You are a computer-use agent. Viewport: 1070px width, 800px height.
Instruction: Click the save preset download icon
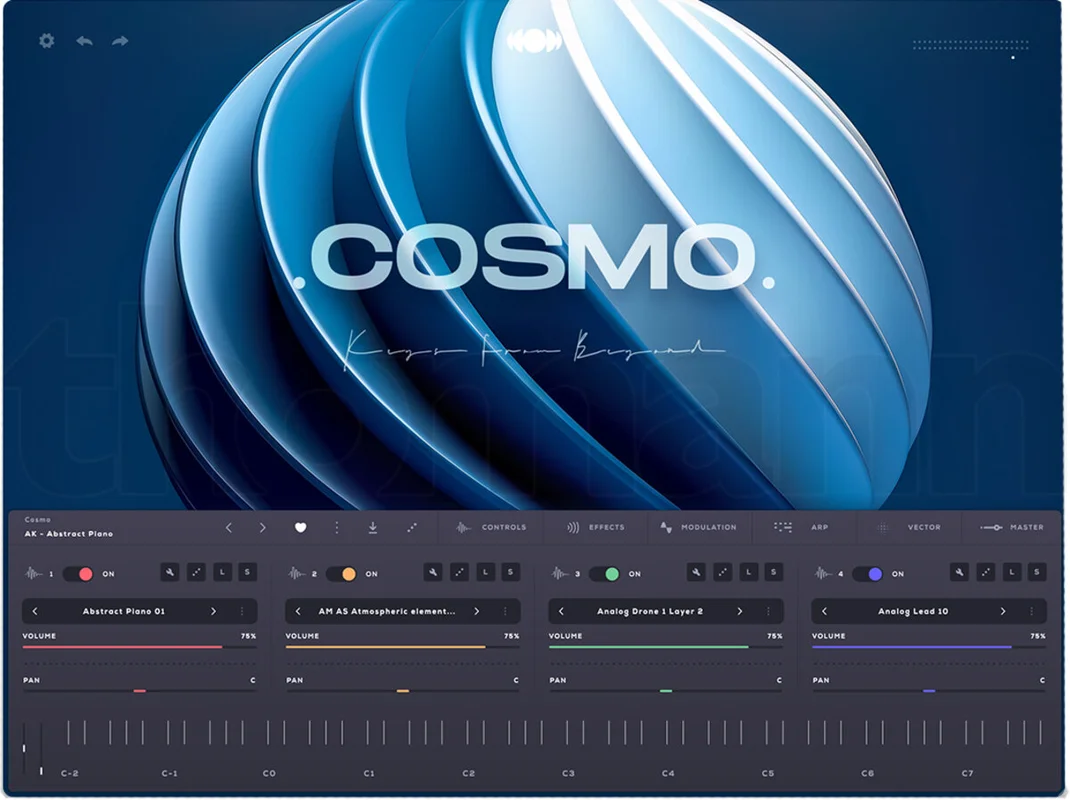[373, 528]
